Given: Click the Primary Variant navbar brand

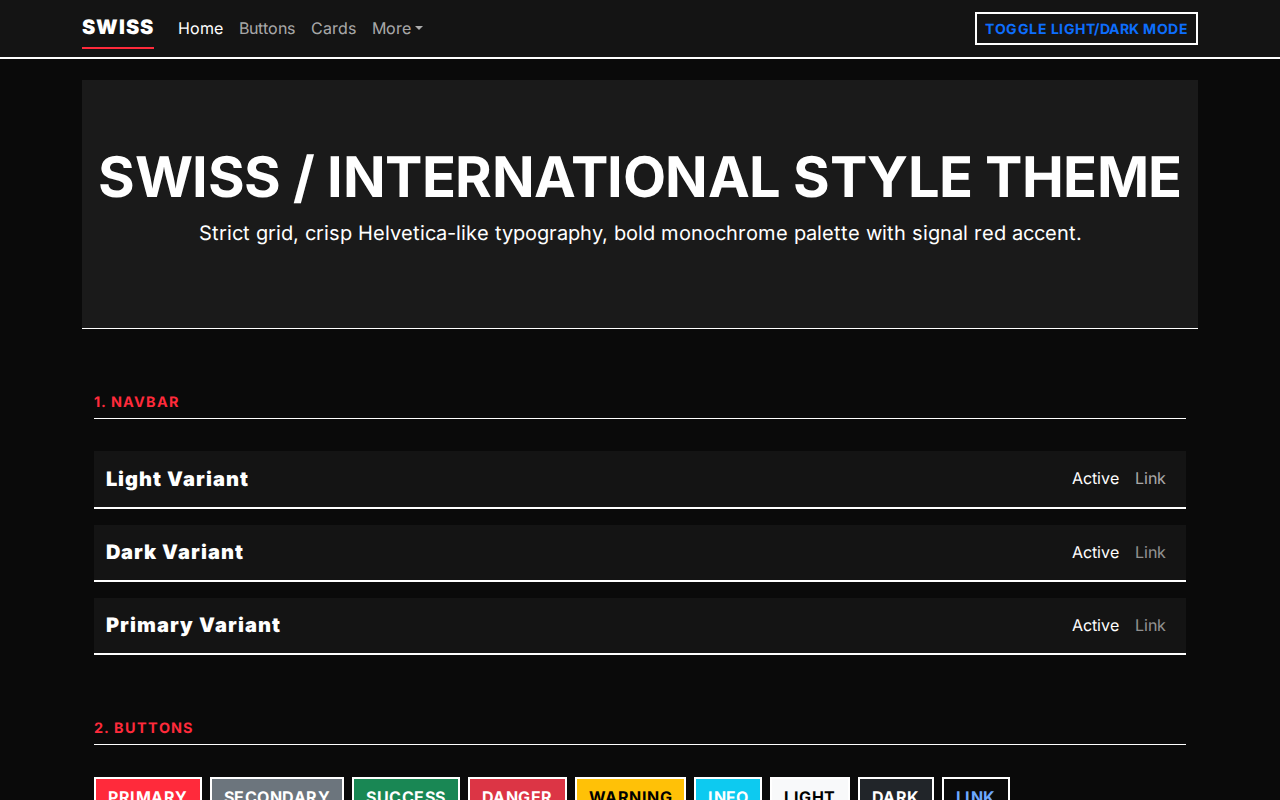Looking at the screenshot, I should pyautogui.click(x=193, y=625).
